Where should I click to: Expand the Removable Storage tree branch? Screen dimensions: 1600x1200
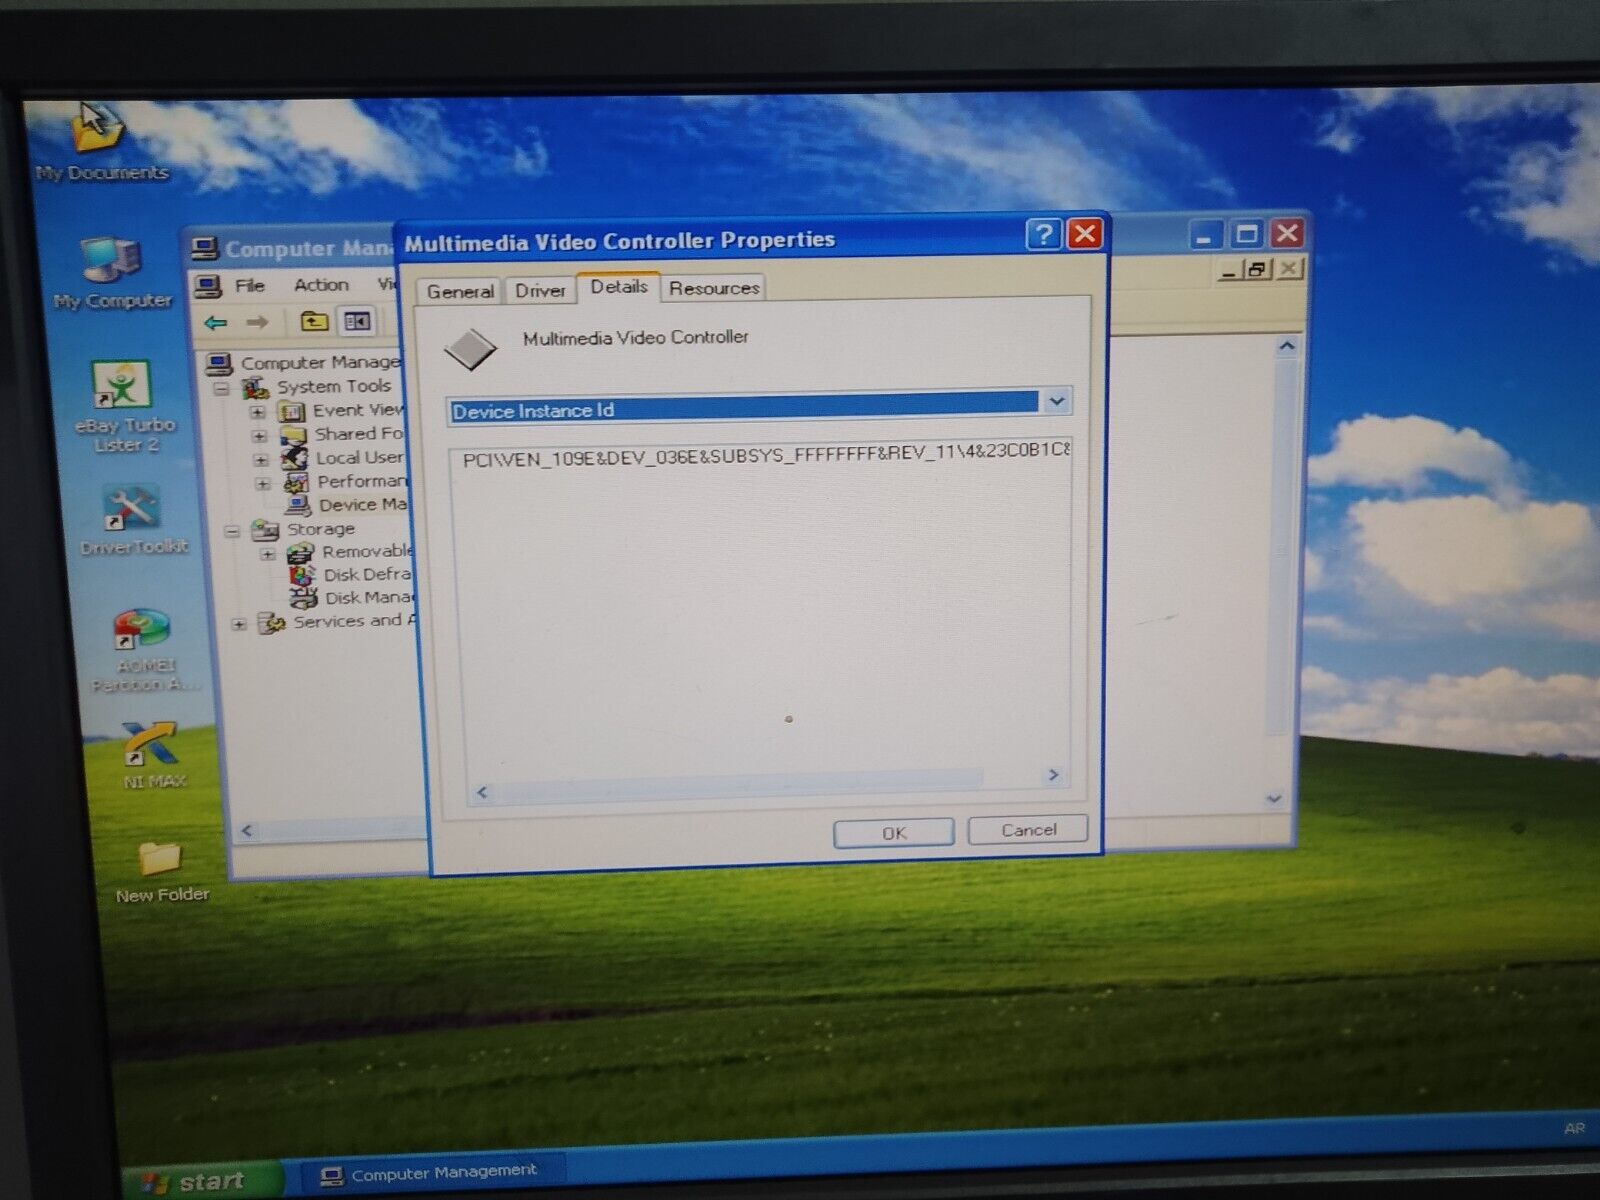click(267, 554)
